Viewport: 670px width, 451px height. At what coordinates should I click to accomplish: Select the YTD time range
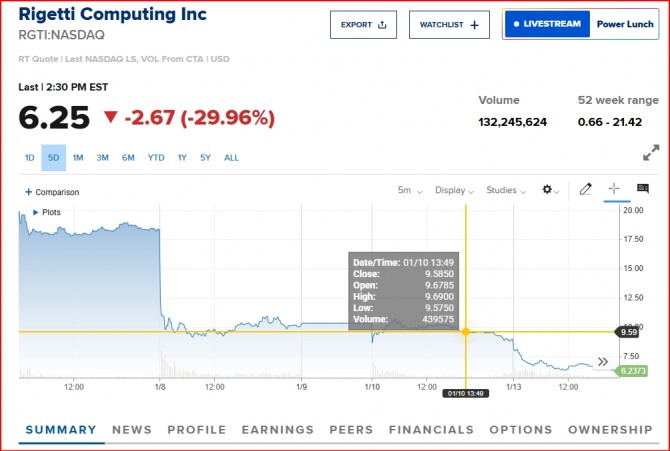point(156,157)
